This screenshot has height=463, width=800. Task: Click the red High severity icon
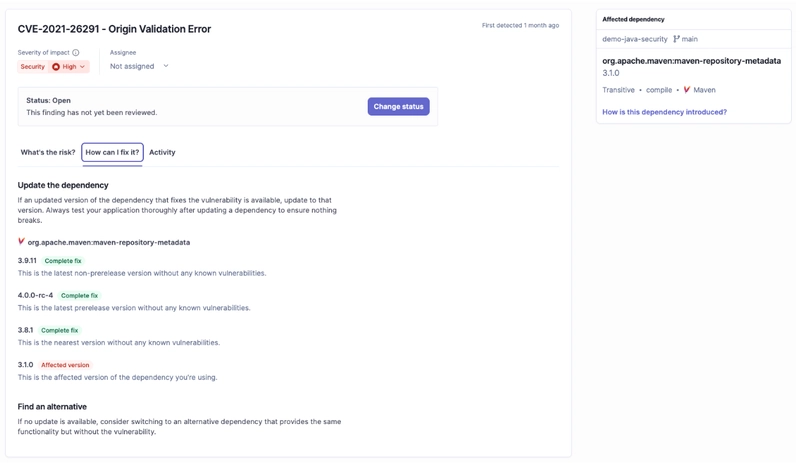click(57, 67)
